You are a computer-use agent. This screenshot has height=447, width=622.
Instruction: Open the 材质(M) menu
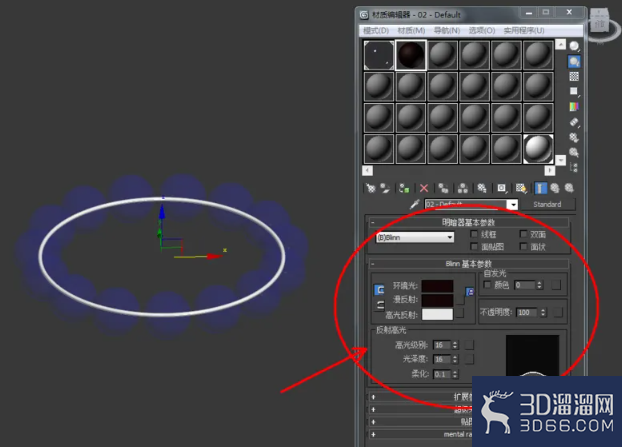point(411,31)
